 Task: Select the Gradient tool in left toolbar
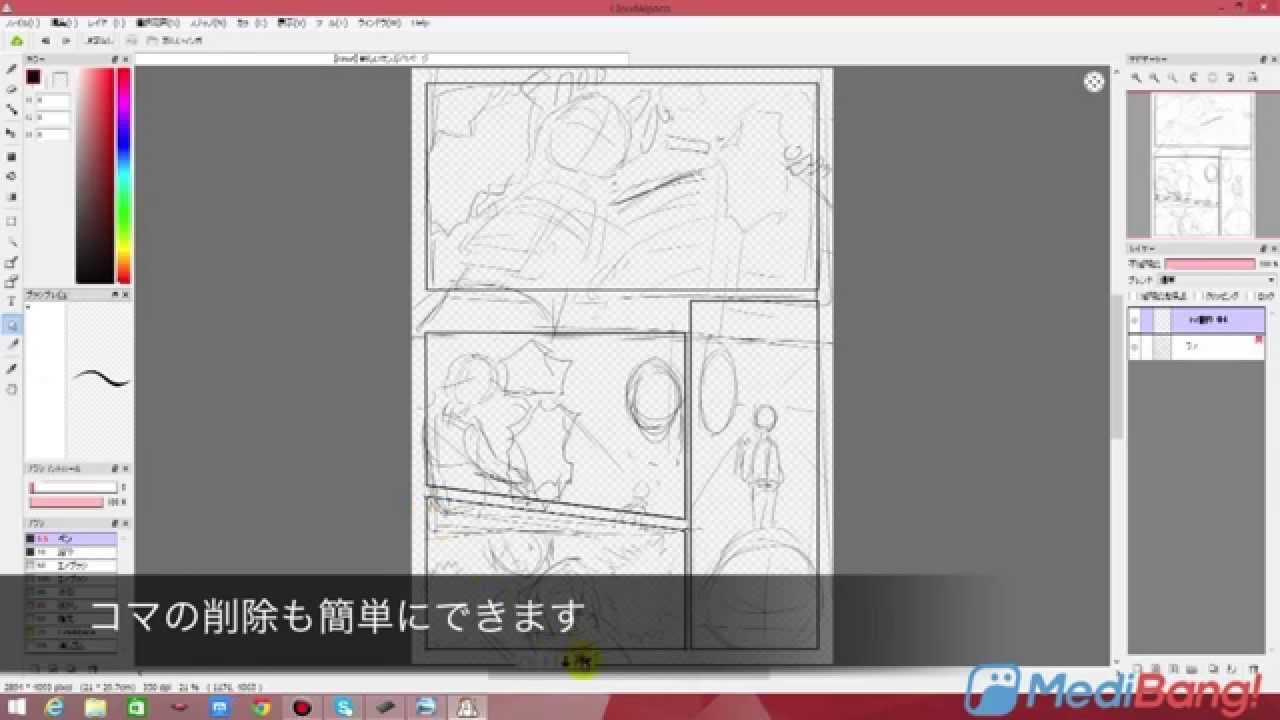click(12, 197)
